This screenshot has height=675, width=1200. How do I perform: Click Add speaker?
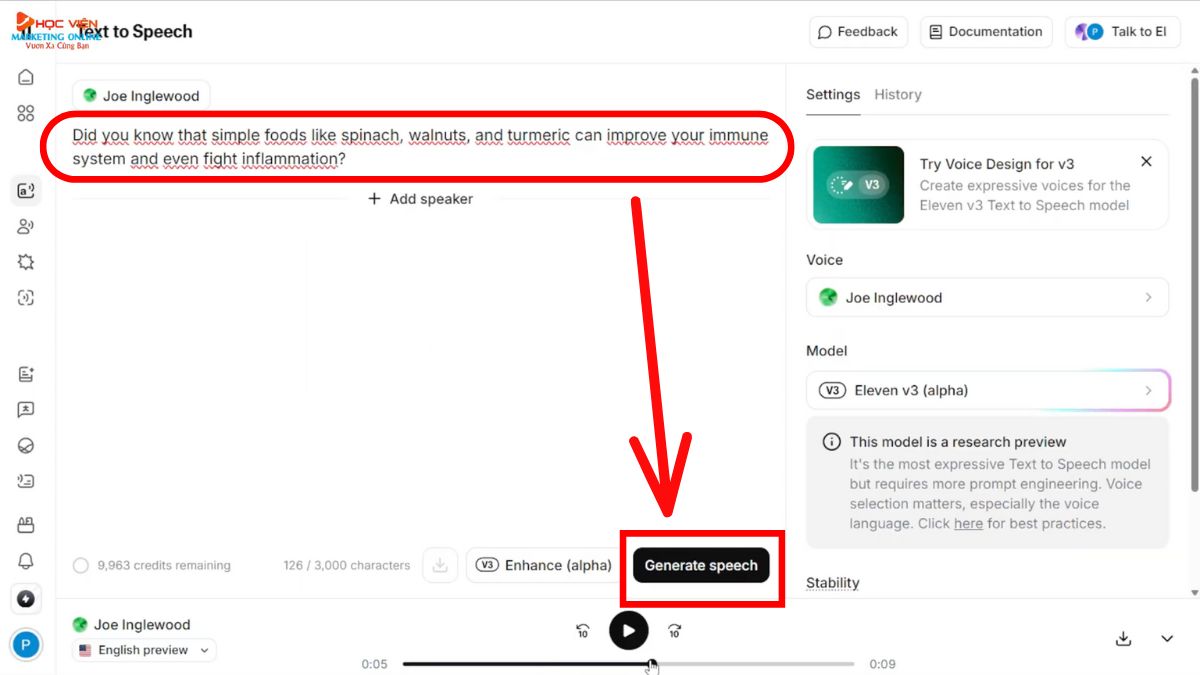pyautogui.click(x=421, y=199)
